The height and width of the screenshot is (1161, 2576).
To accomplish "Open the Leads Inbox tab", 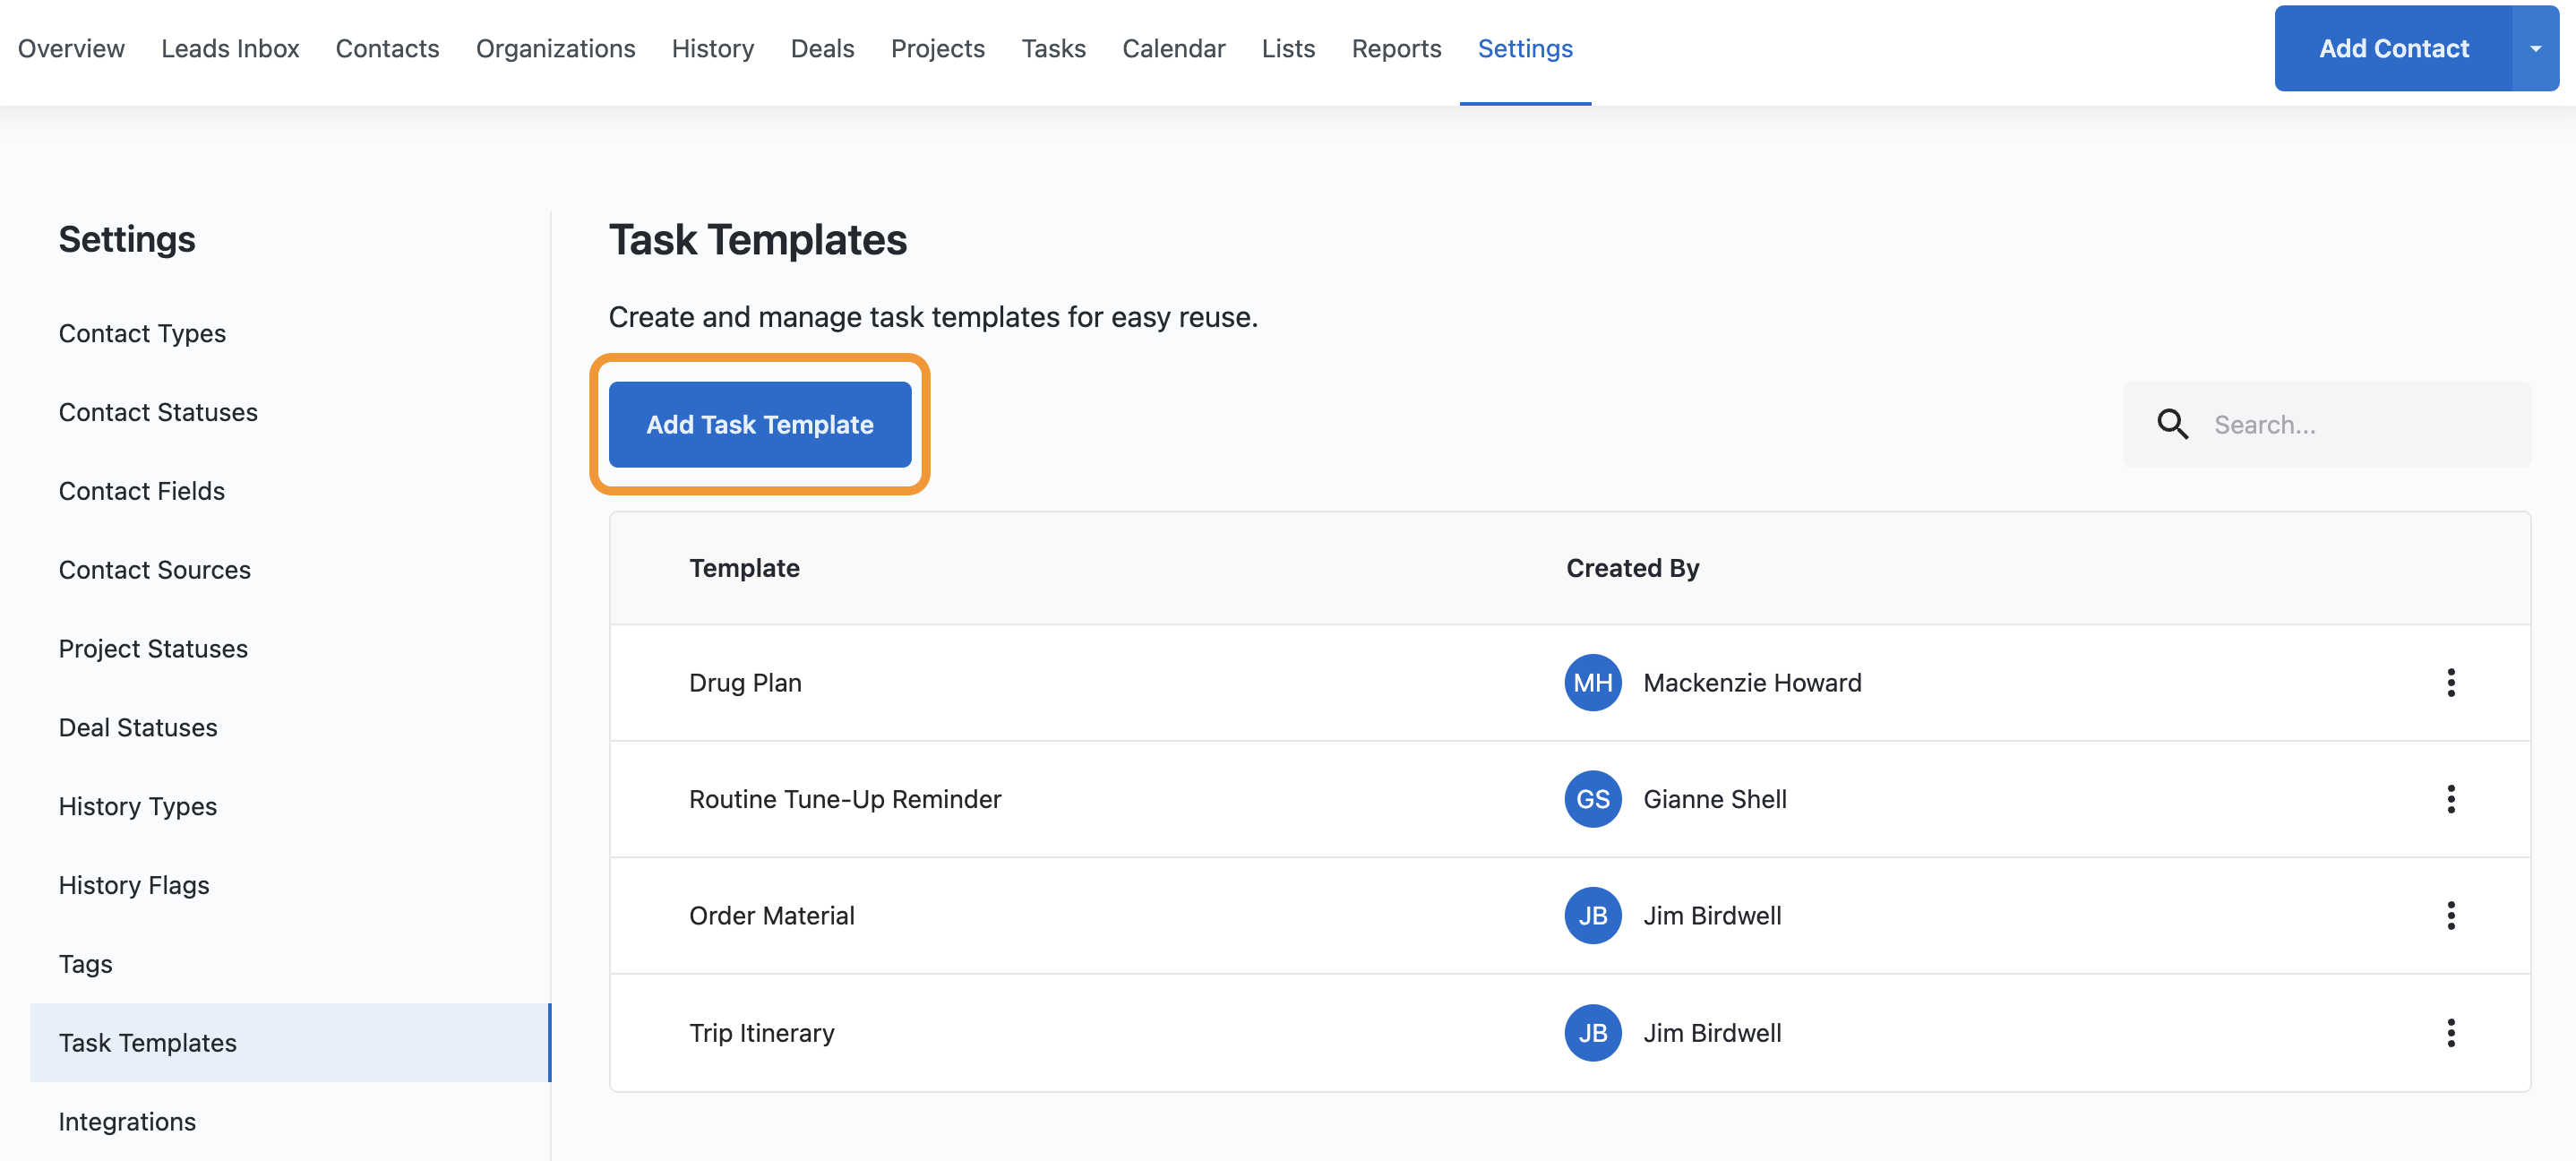I will coord(230,48).
